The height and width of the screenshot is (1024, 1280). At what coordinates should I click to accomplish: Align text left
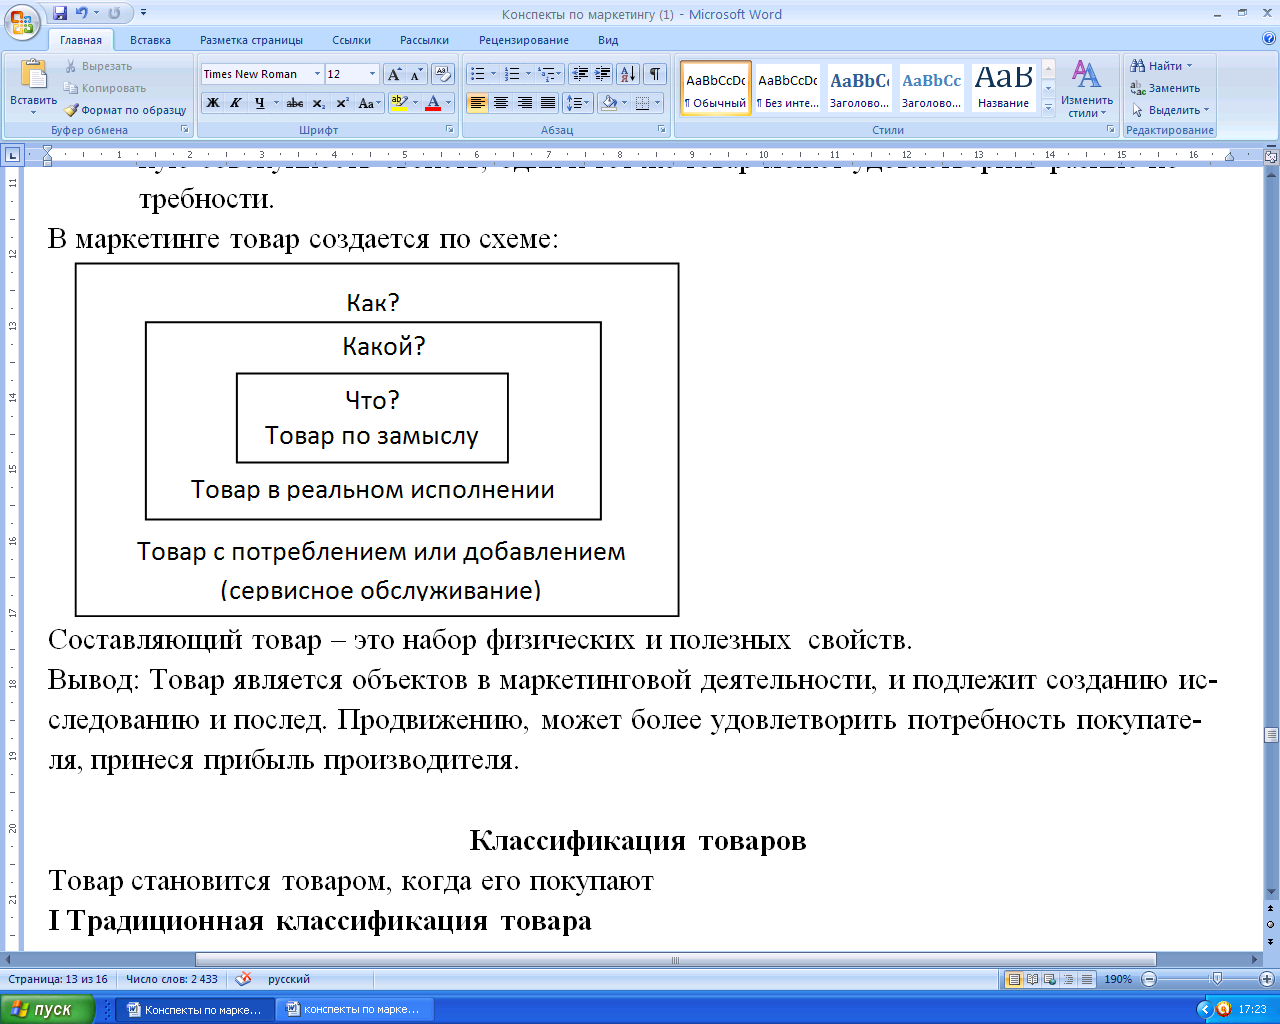coord(477,103)
